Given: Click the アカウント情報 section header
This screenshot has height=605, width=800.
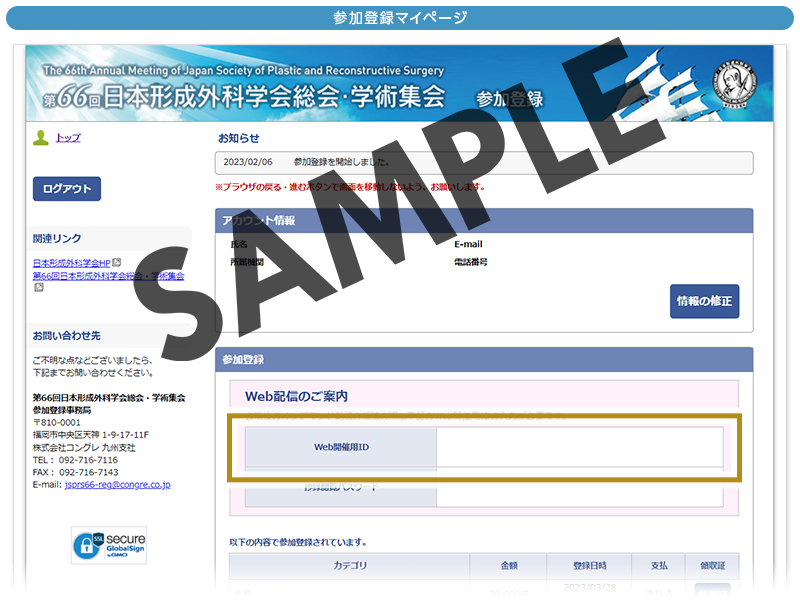Looking at the screenshot, I should 484,221.
